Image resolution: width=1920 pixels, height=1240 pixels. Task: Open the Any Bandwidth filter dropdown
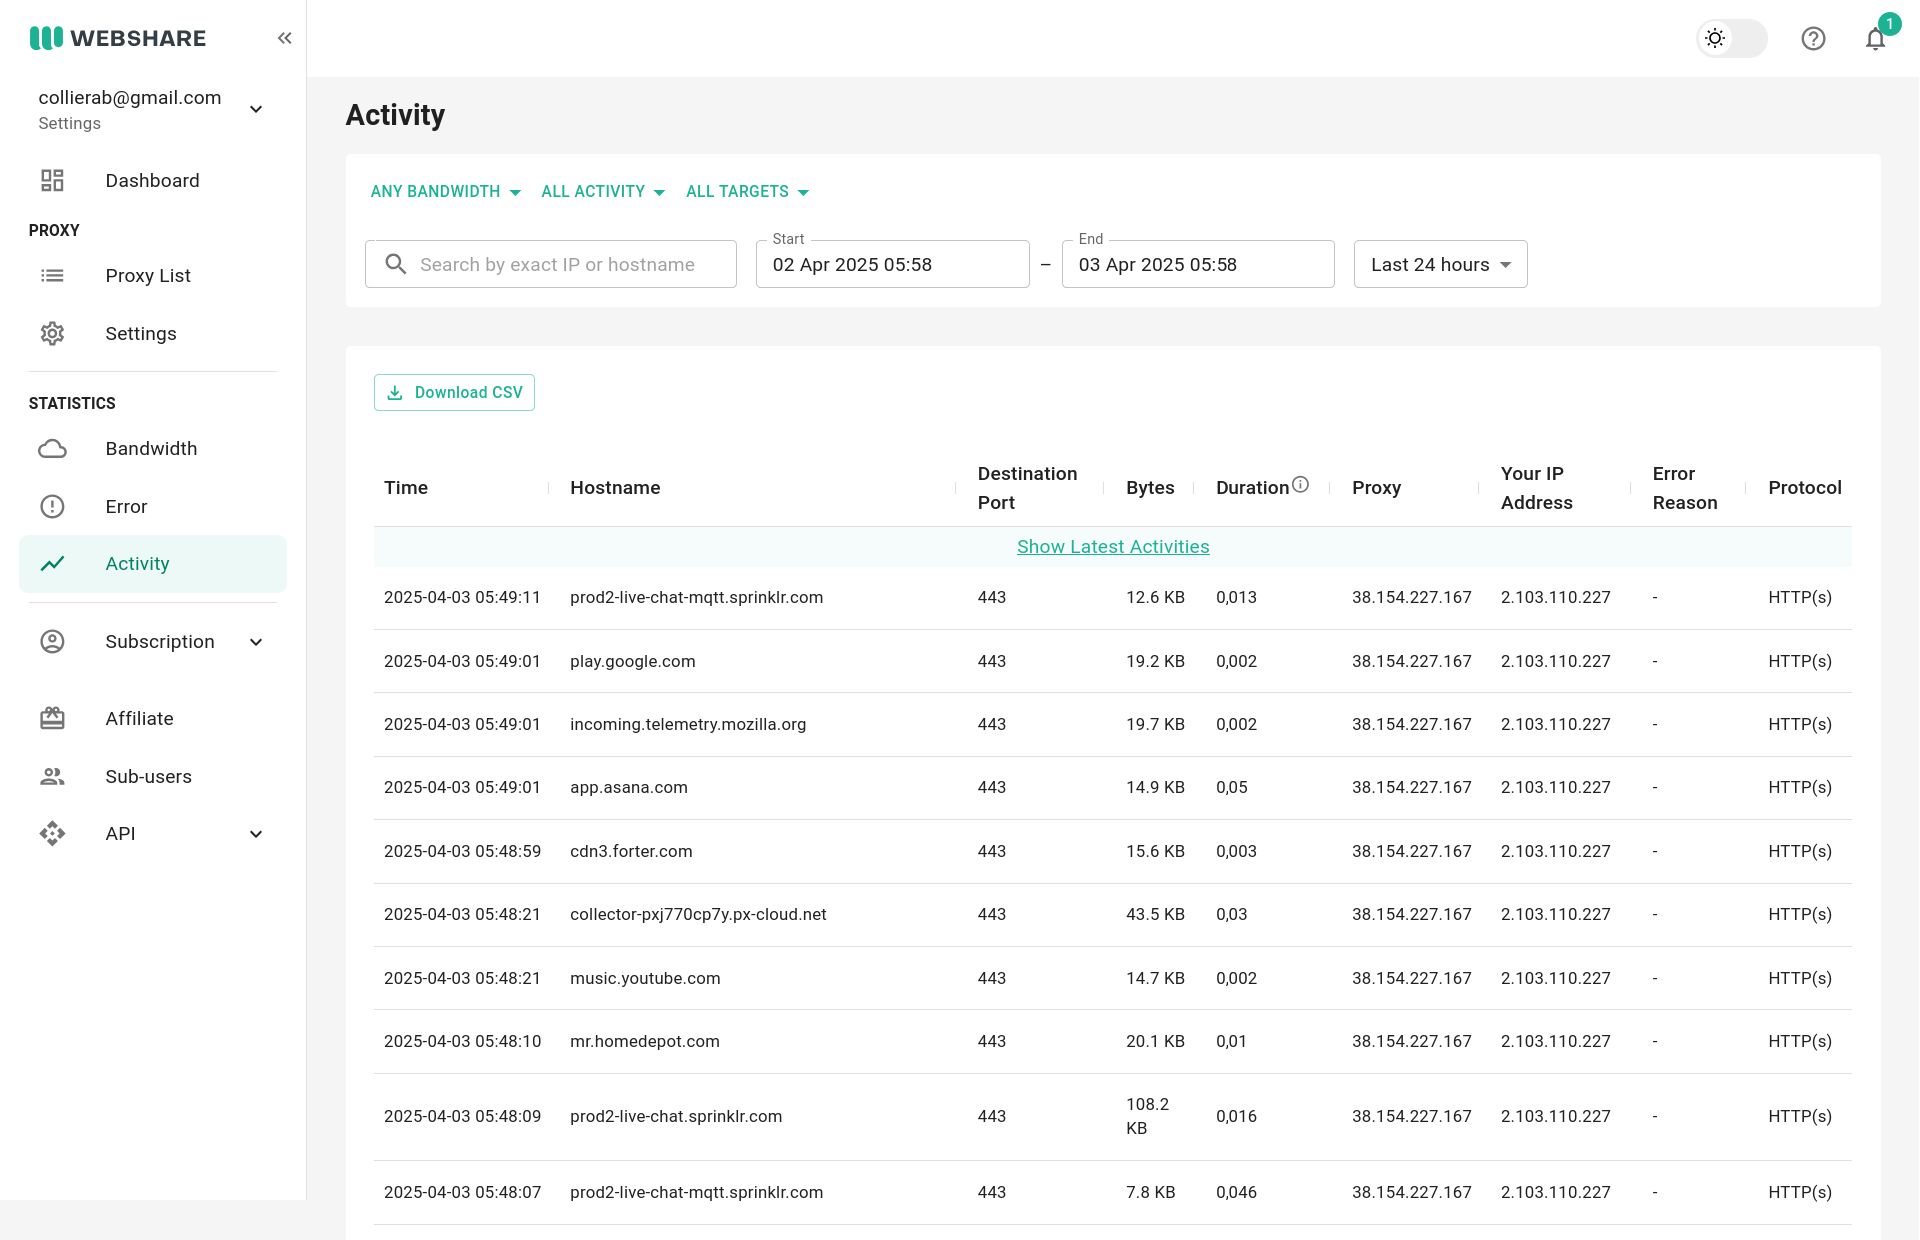tap(445, 192)
